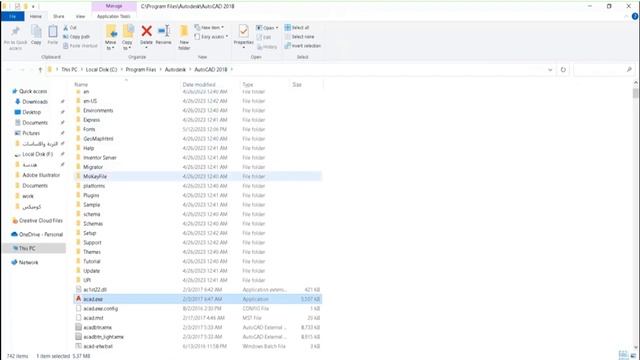
Task: Click the Edit ribbon command
Action: pos(264,37)
